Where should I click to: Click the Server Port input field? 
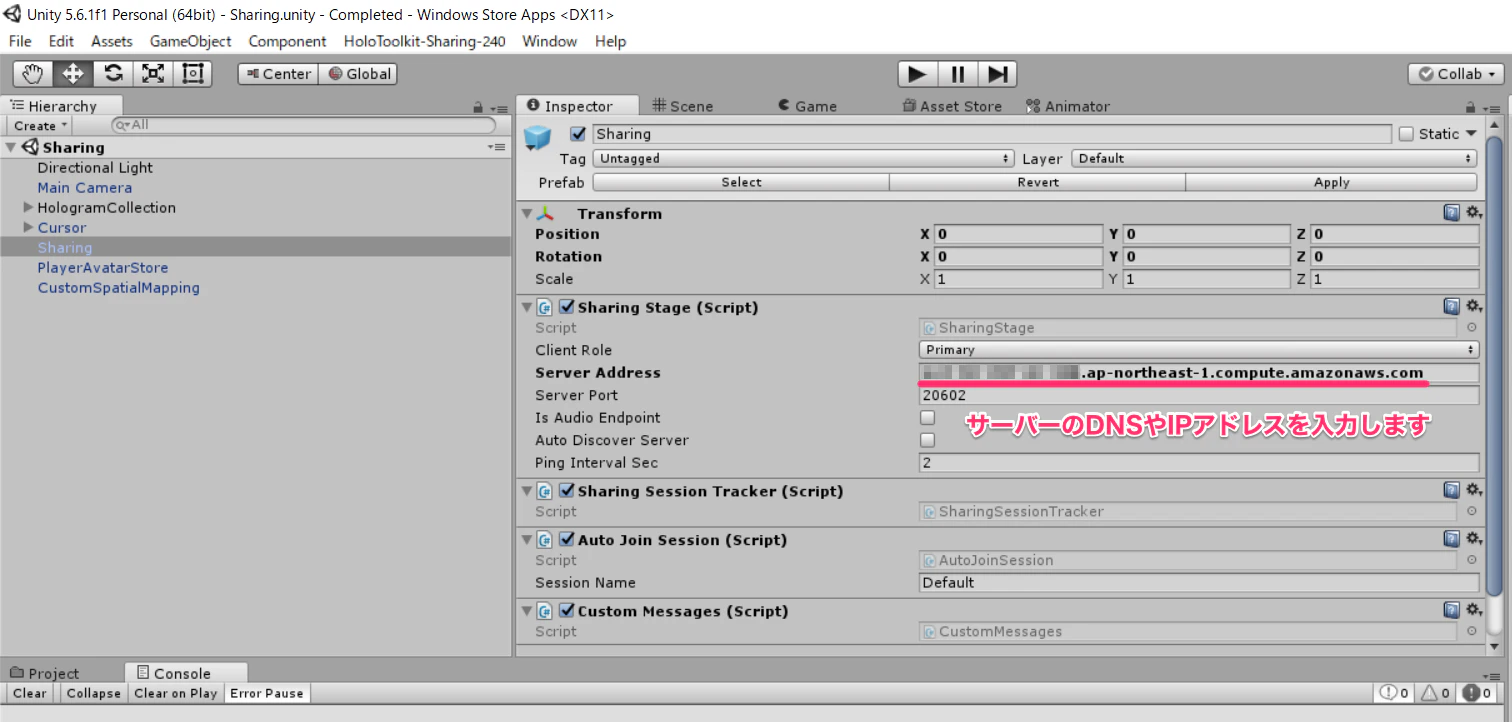pos(1198,395)
